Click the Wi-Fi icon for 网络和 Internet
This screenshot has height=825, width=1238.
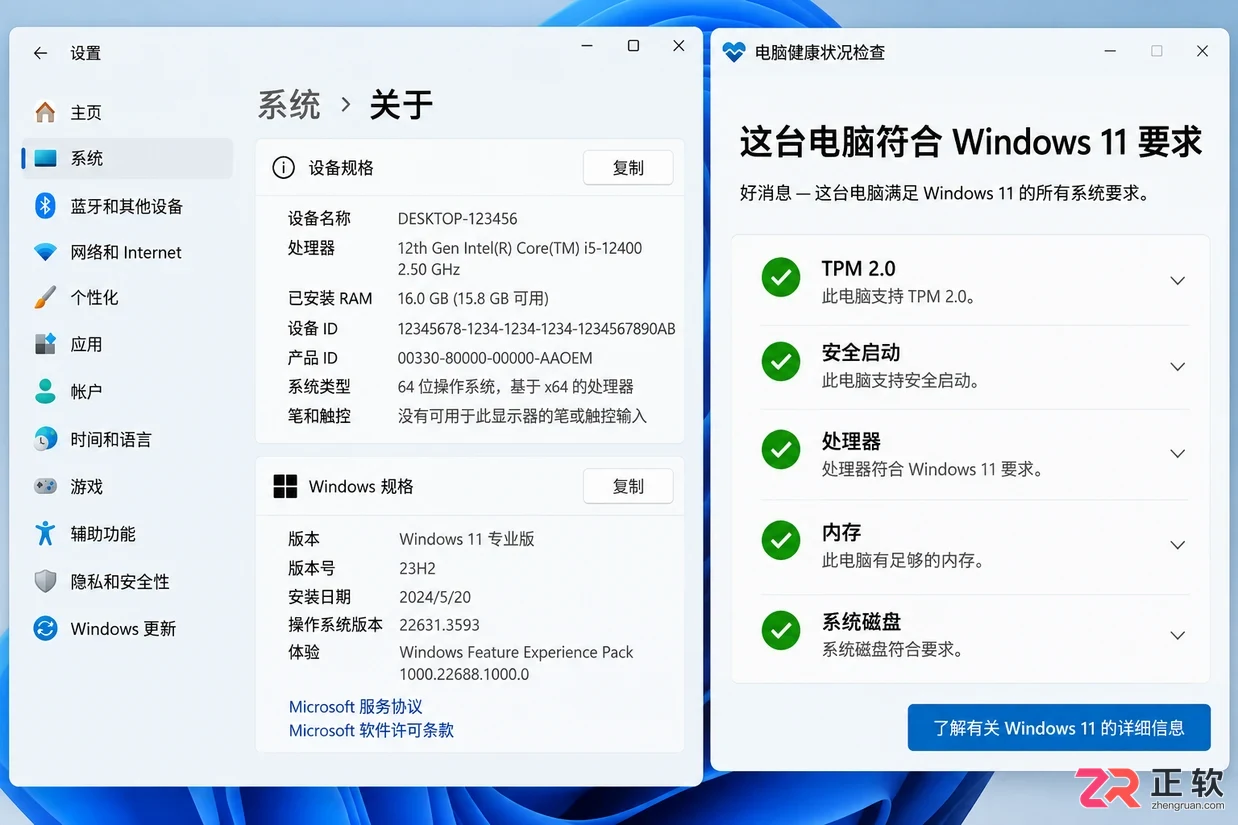coord(45,252)
